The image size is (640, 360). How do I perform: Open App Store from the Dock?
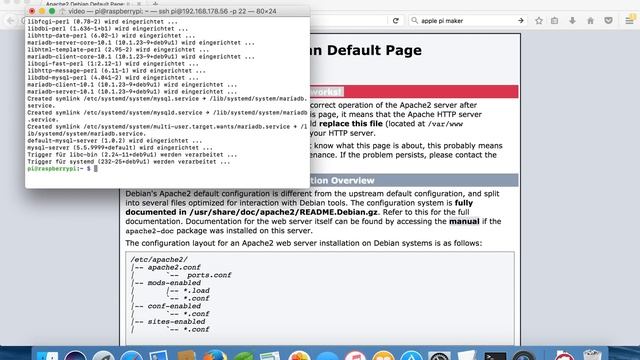(x=411, y=356)
